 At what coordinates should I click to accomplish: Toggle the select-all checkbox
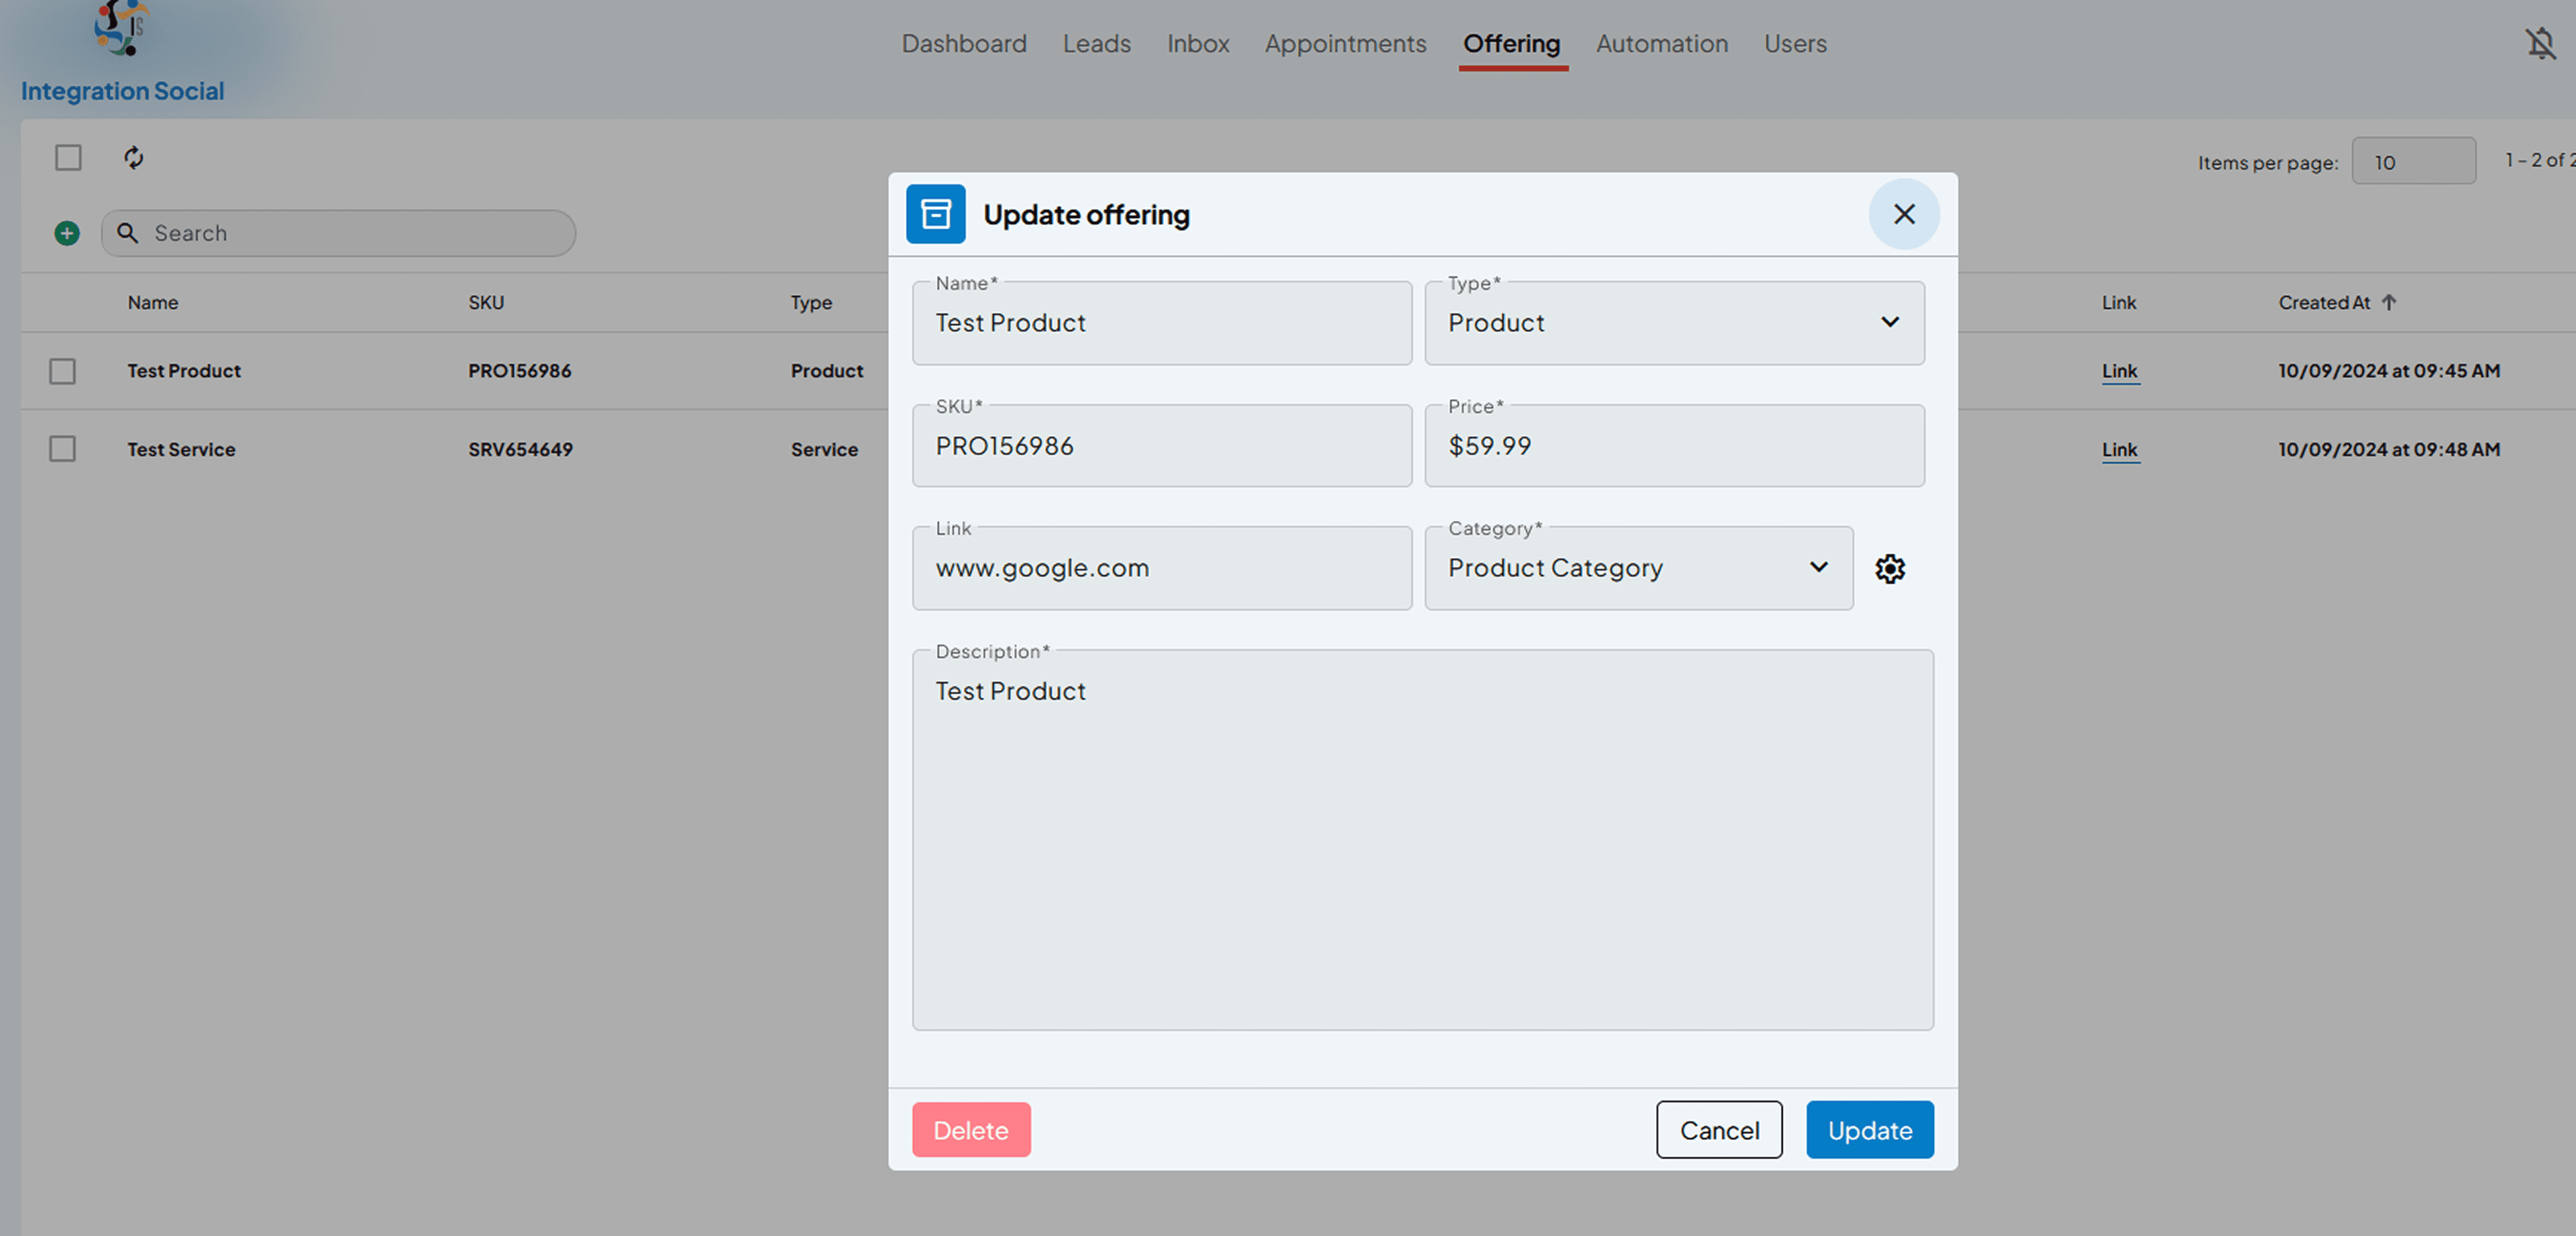click(x=68, y=157)
